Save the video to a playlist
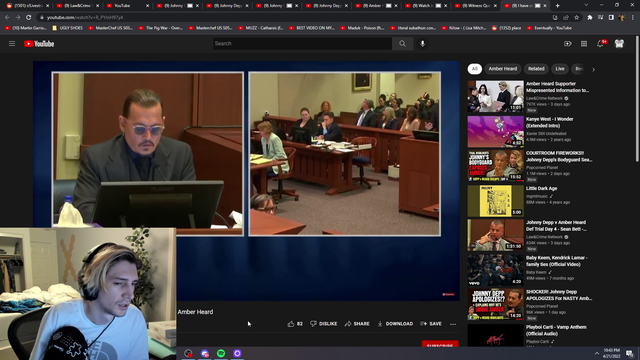Viewport: 640px width, 360px height. 431,324
